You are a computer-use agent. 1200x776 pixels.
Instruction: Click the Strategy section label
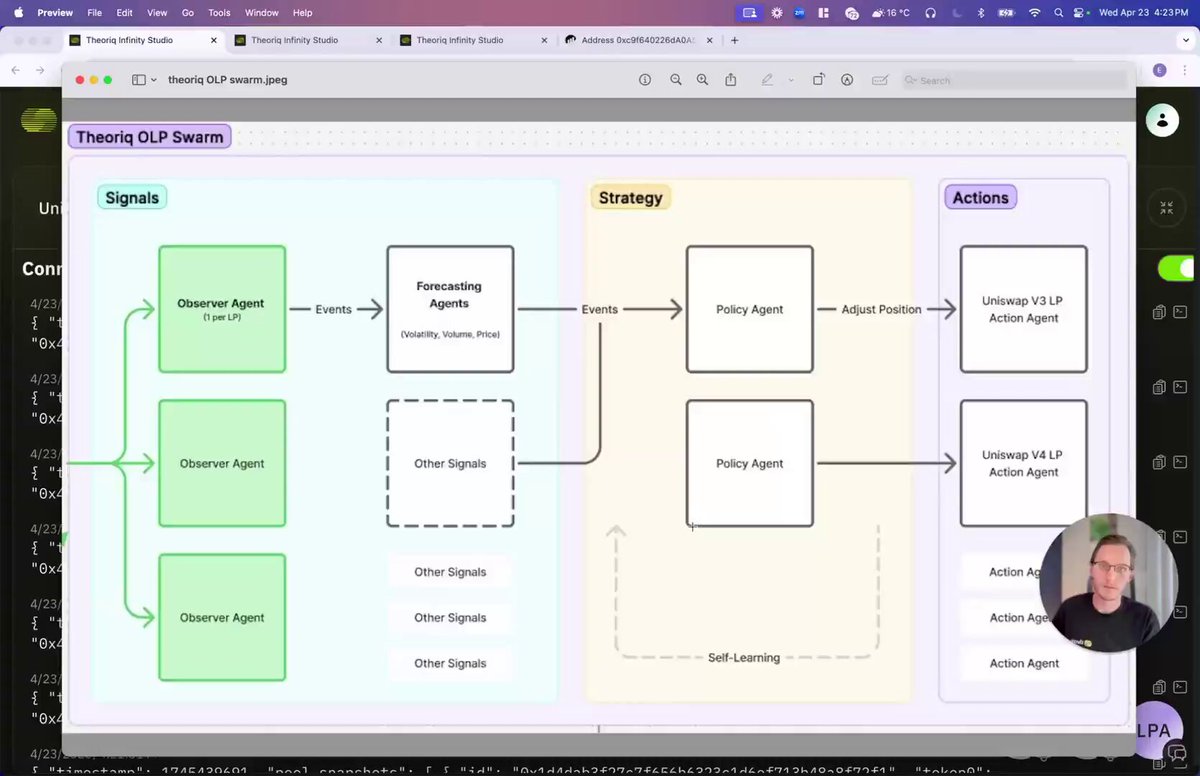tap(630, 198)
